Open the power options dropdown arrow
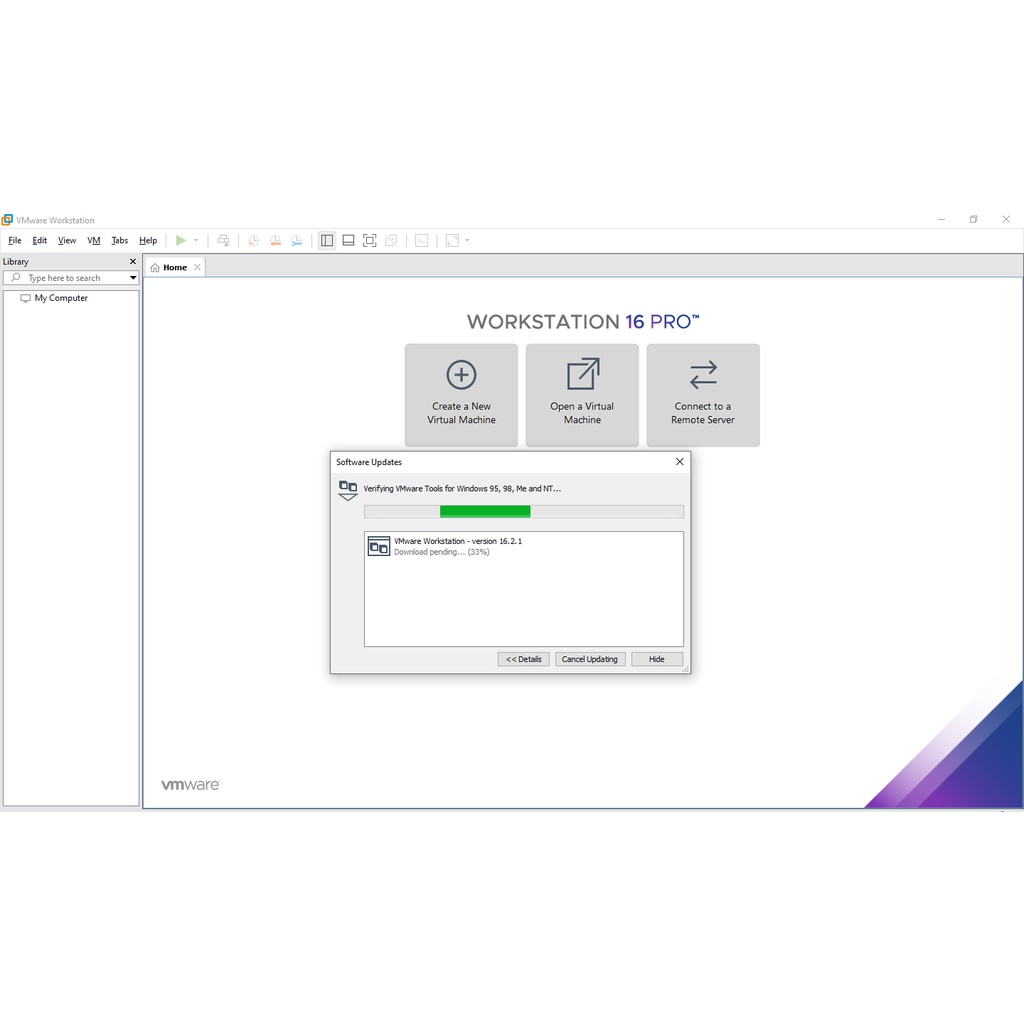This screenshot has width=1024, height=1024. tap(196, 240)
